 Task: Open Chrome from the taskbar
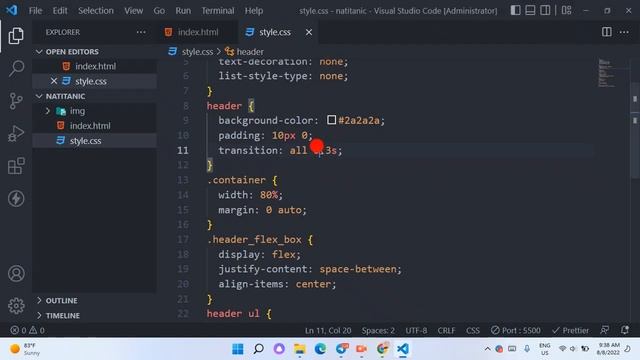tap(382, 349)
